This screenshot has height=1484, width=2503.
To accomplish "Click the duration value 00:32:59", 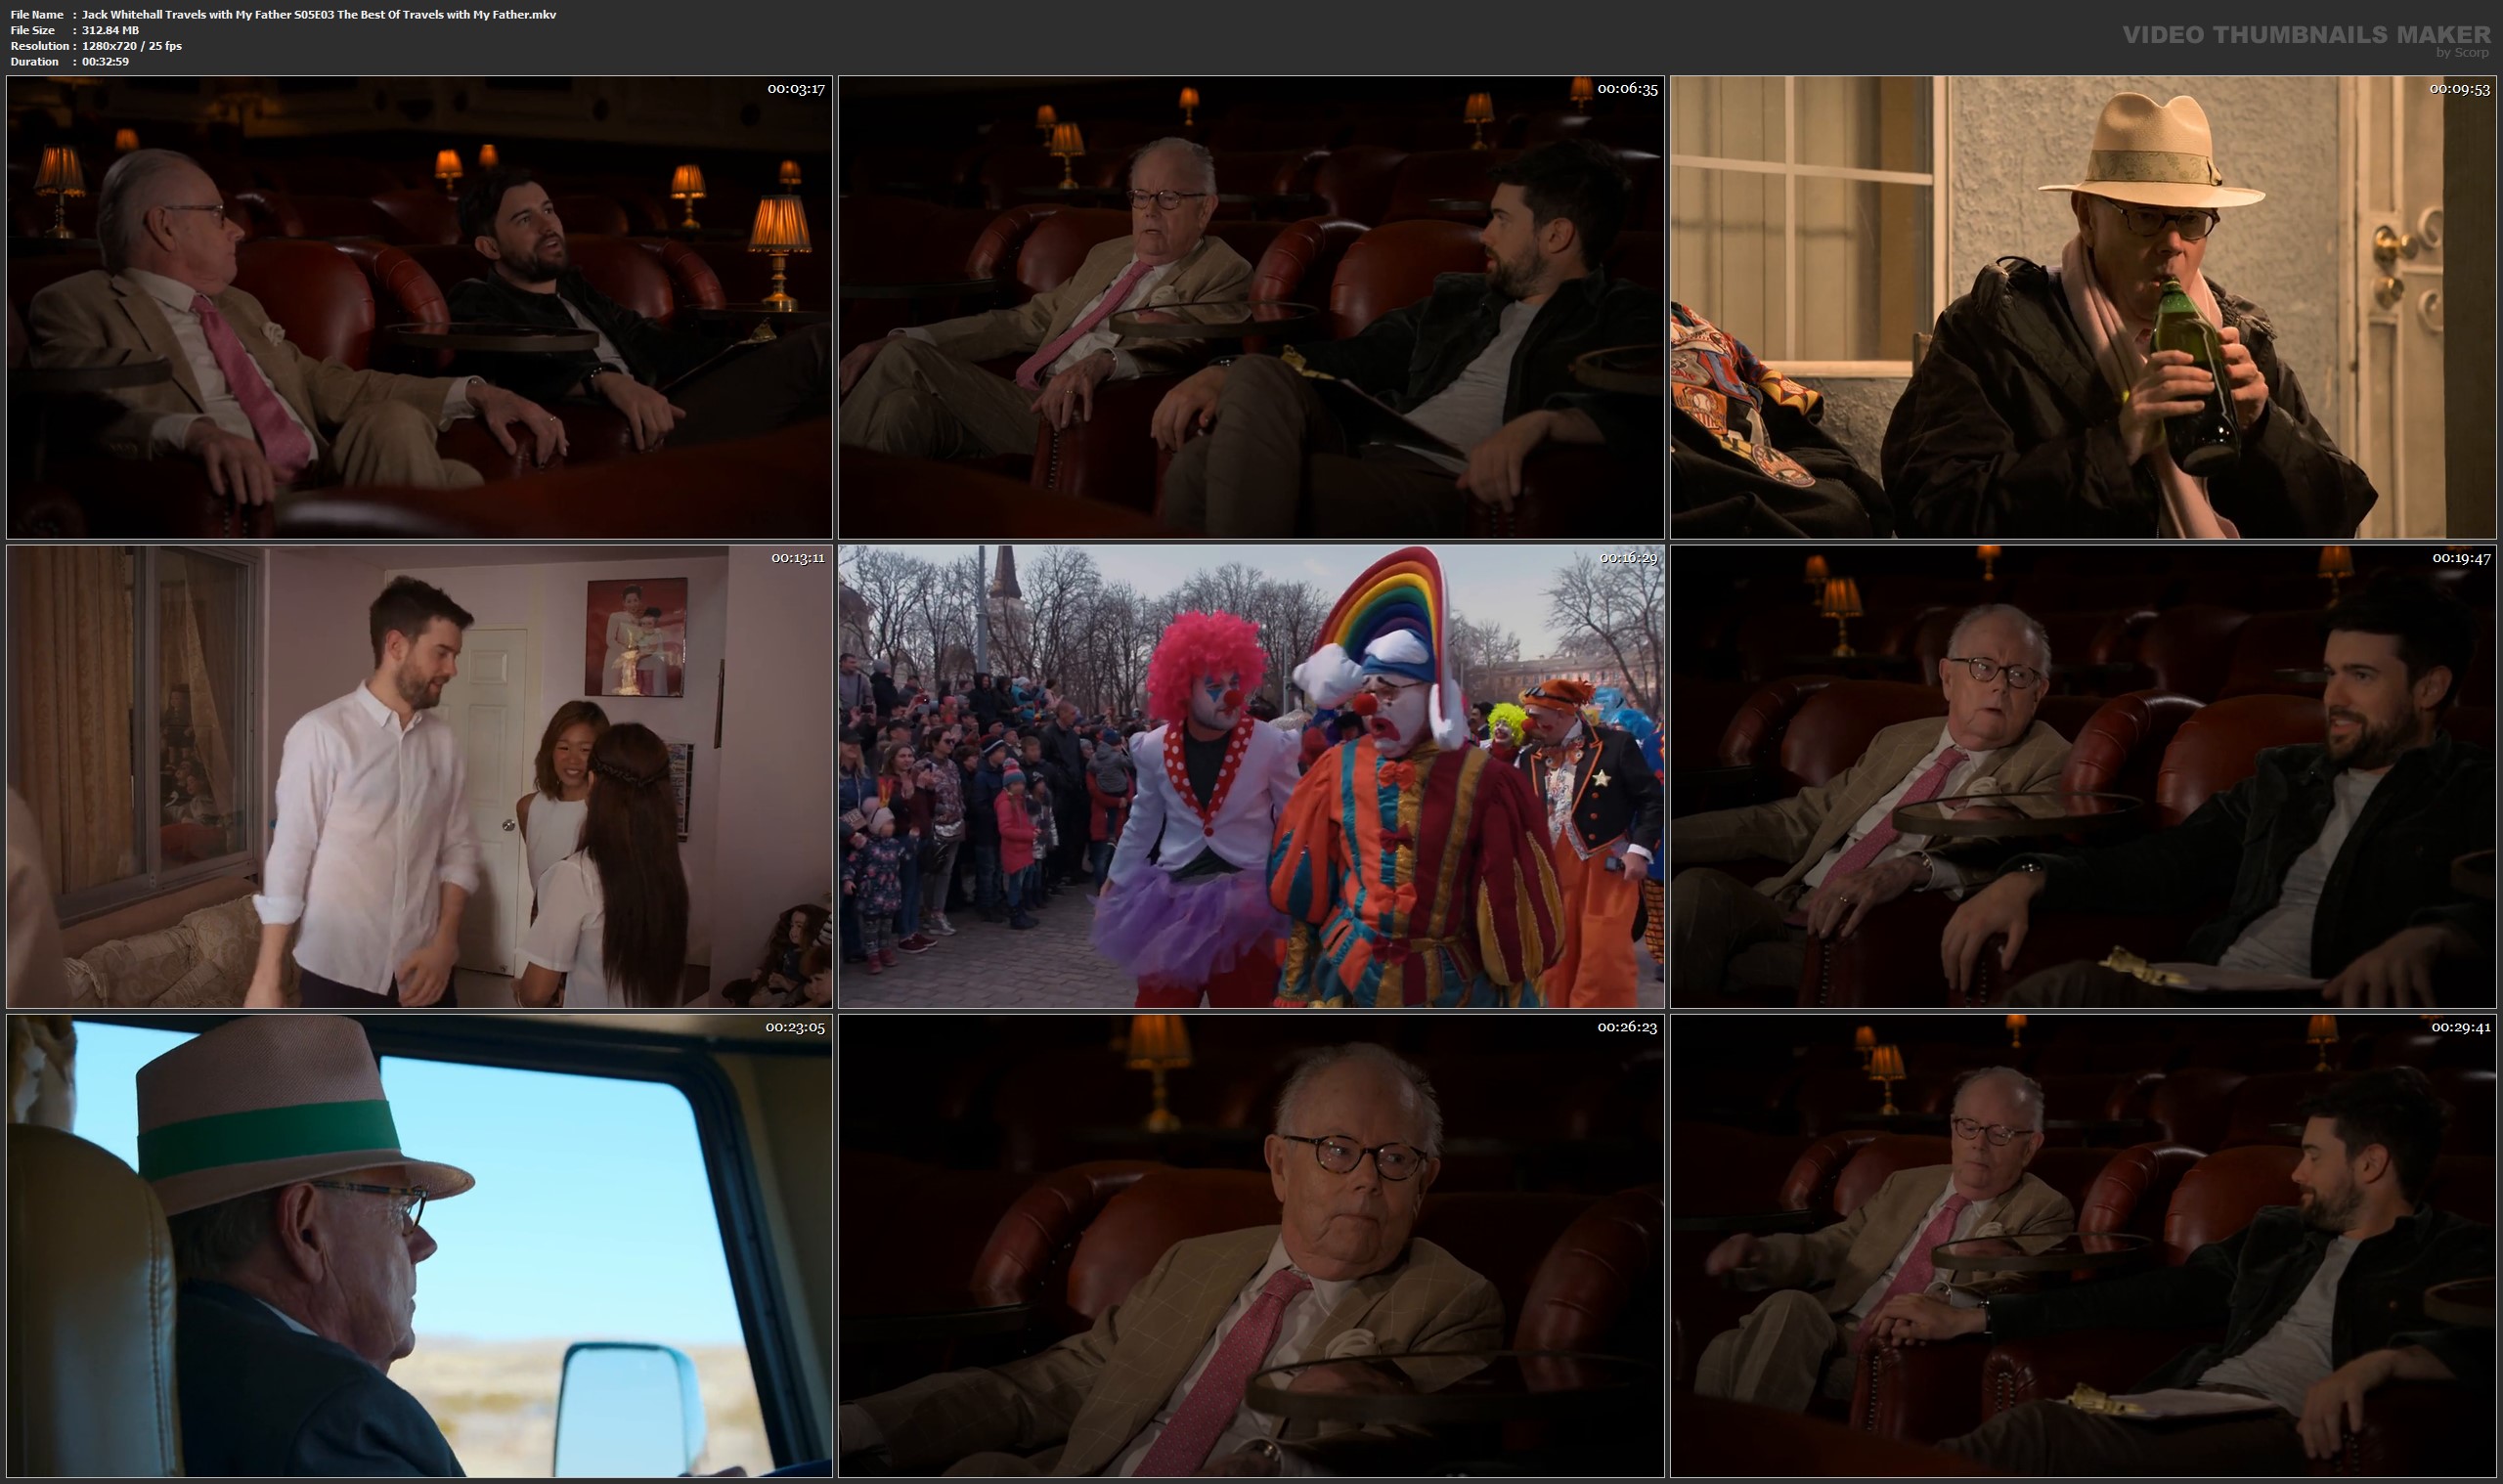I will tap(105, 62).
